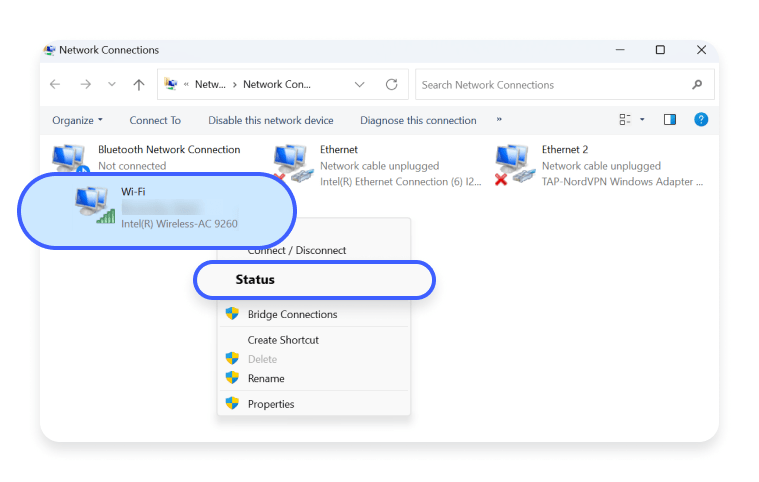Minimize the Network Connections window
The width and height of the screenshot is (759, 482).
[x=620, y=50]
